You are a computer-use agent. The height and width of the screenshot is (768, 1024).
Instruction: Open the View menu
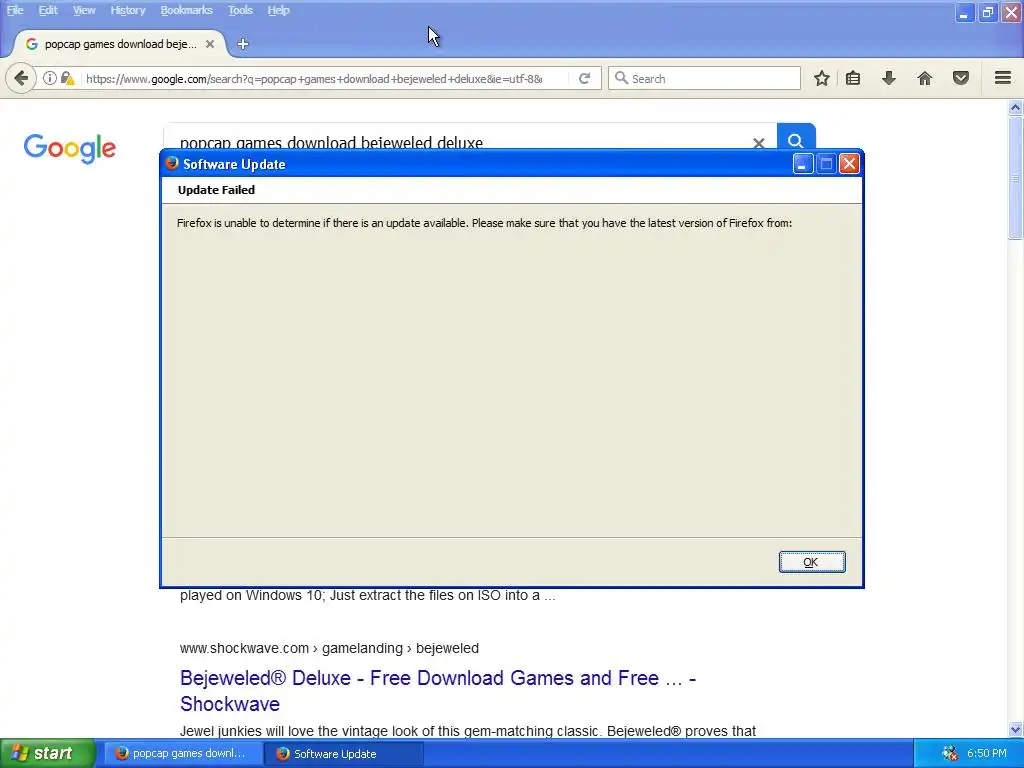click(x=84, y=10)
